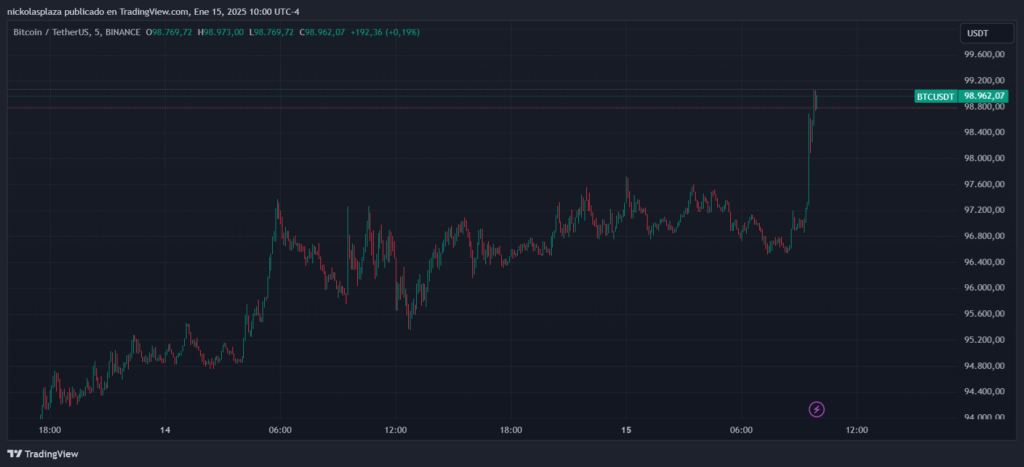Click the 98.000,00 price axis label
Screen dimensions: 1024x467
[984, 158]
